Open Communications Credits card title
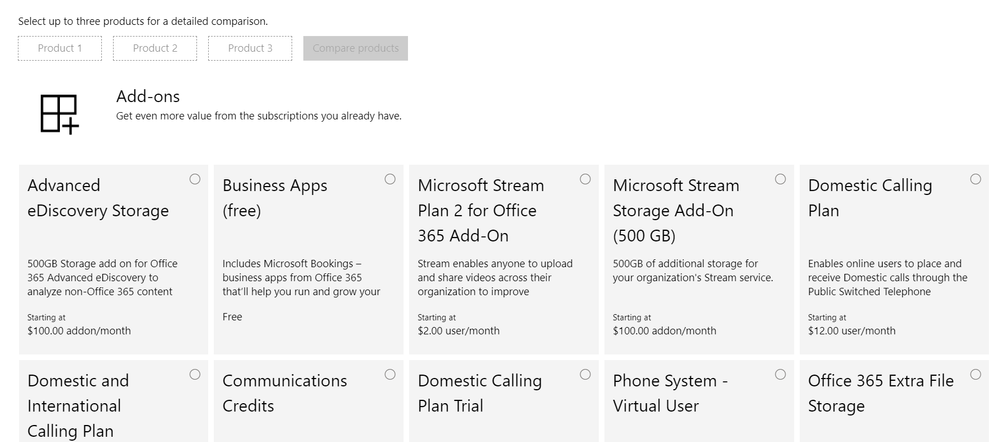The height and width of the screenshot is (442, 999). (x=285, y=393)
